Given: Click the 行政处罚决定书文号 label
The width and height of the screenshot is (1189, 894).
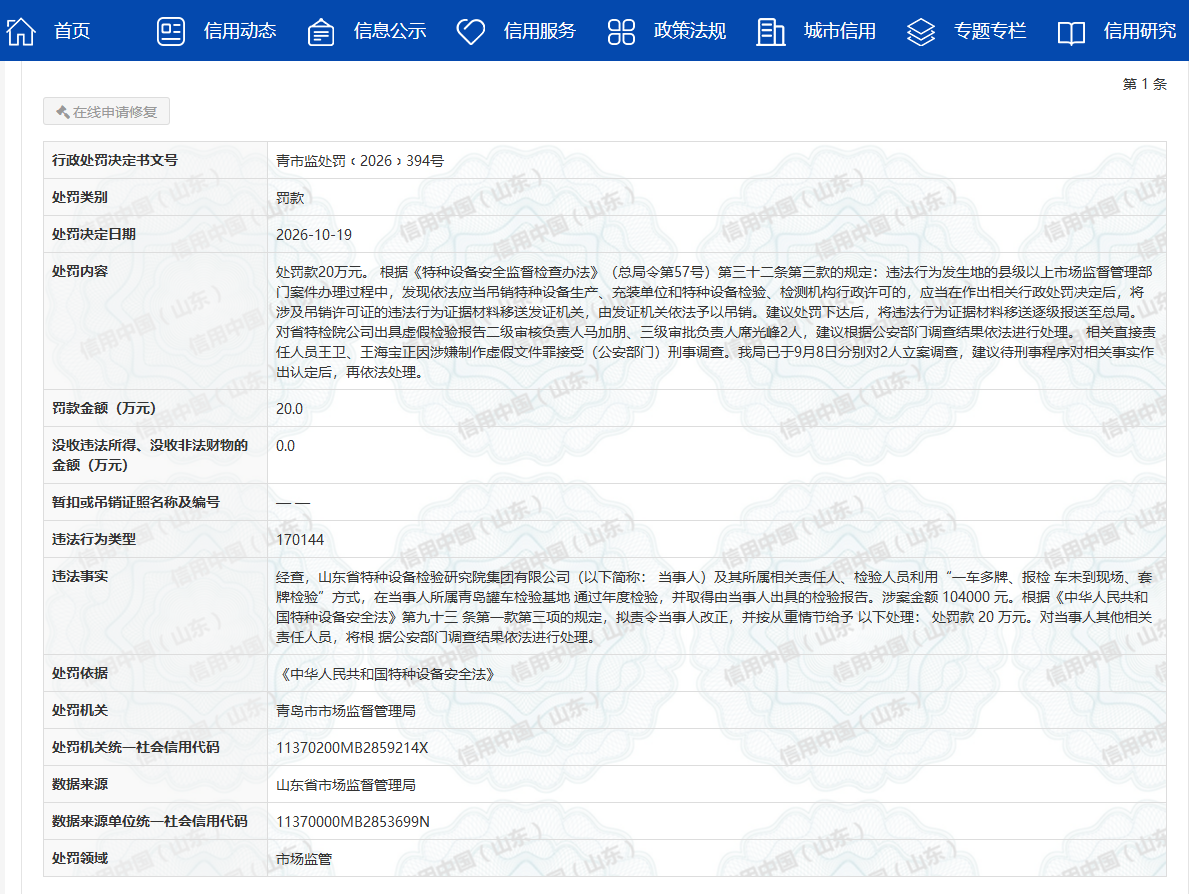Looking at the screenshot, I should pos(115,160).
